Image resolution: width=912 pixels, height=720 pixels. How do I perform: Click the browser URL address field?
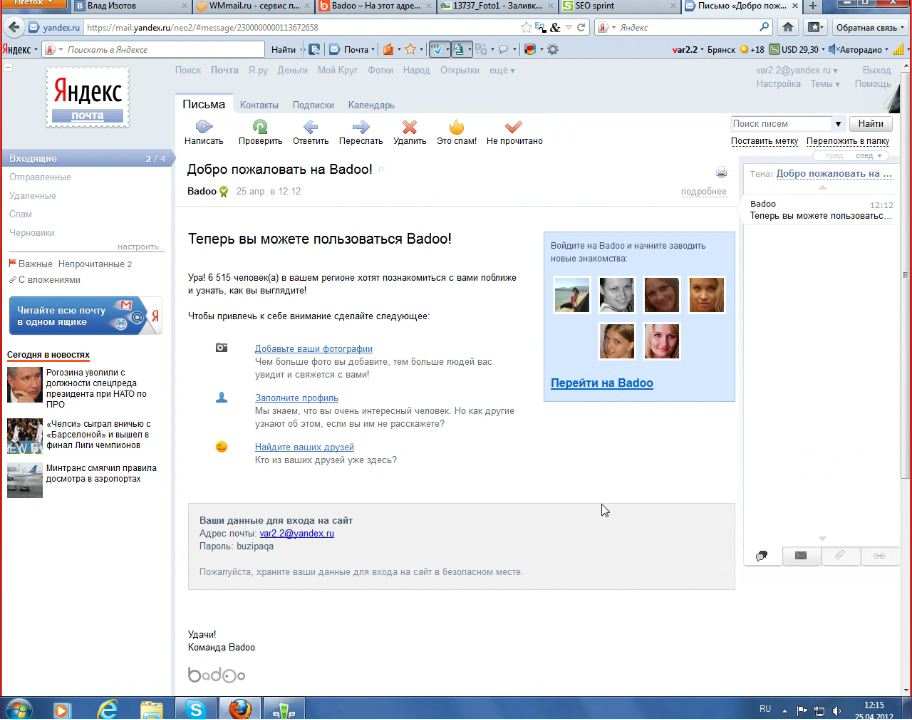(301, 27)
